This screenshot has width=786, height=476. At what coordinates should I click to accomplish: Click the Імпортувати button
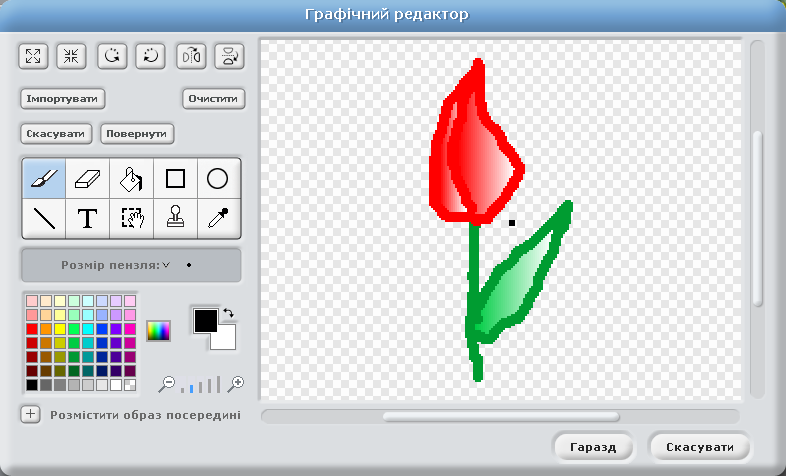coord(62,99)
